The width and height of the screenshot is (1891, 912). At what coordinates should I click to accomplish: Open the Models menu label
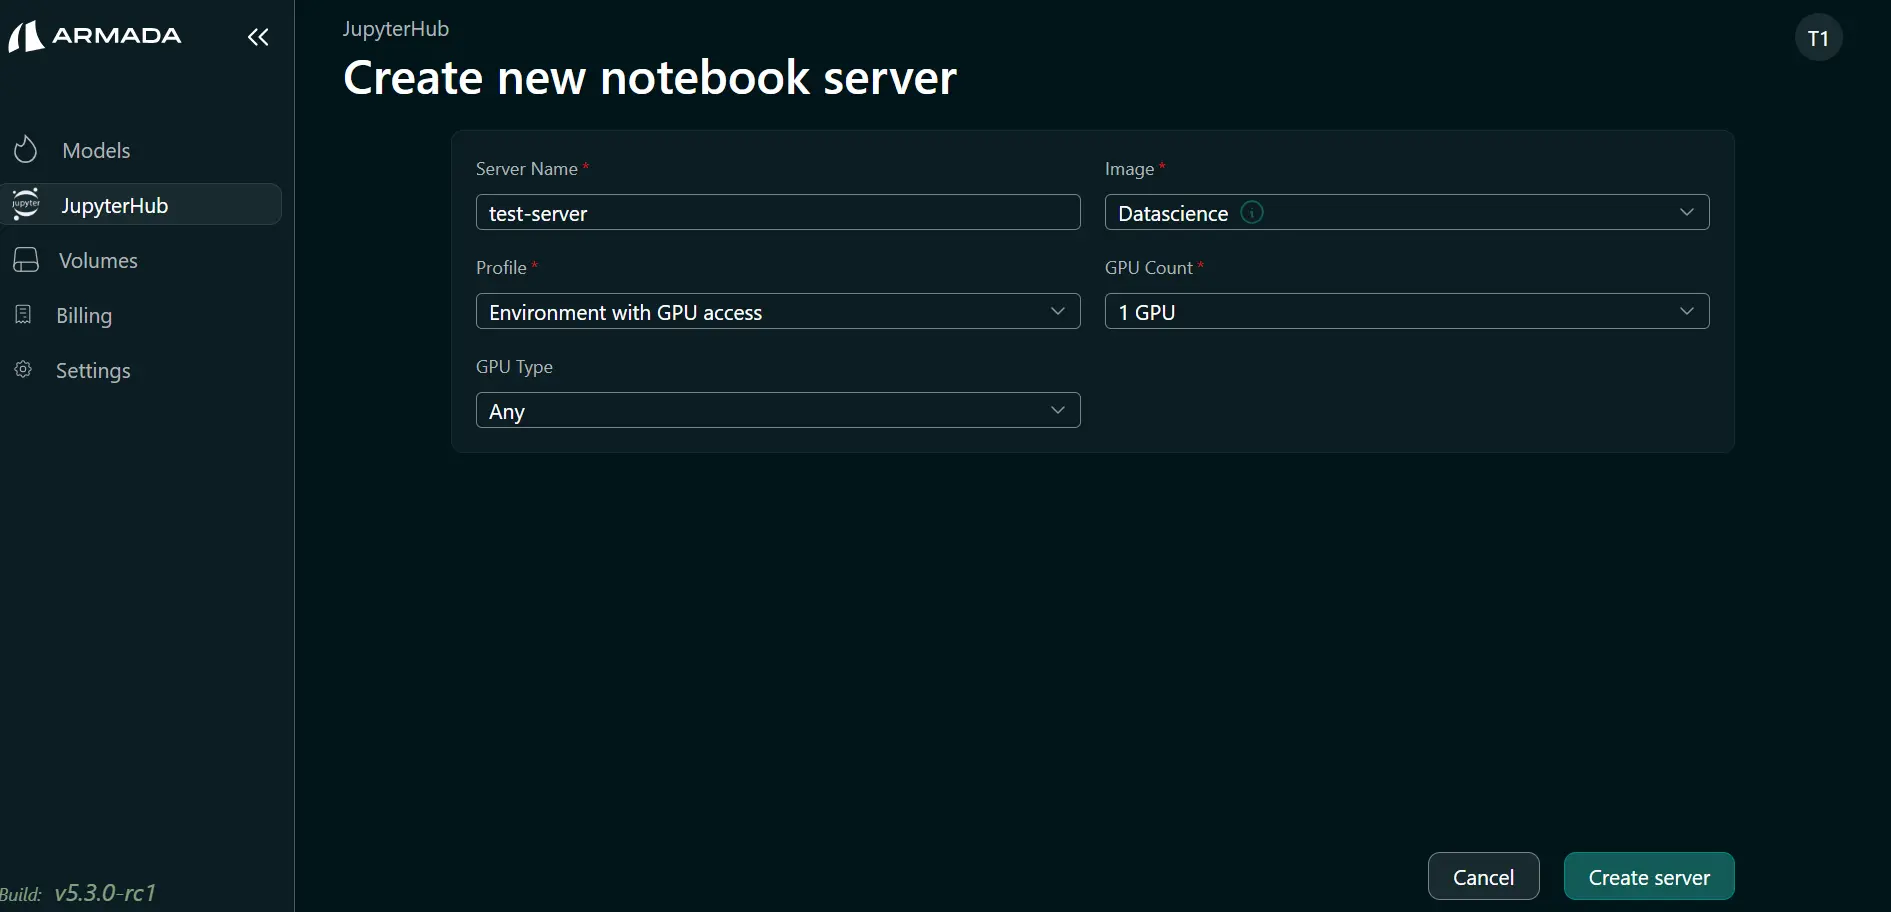[x=96, y=150]
